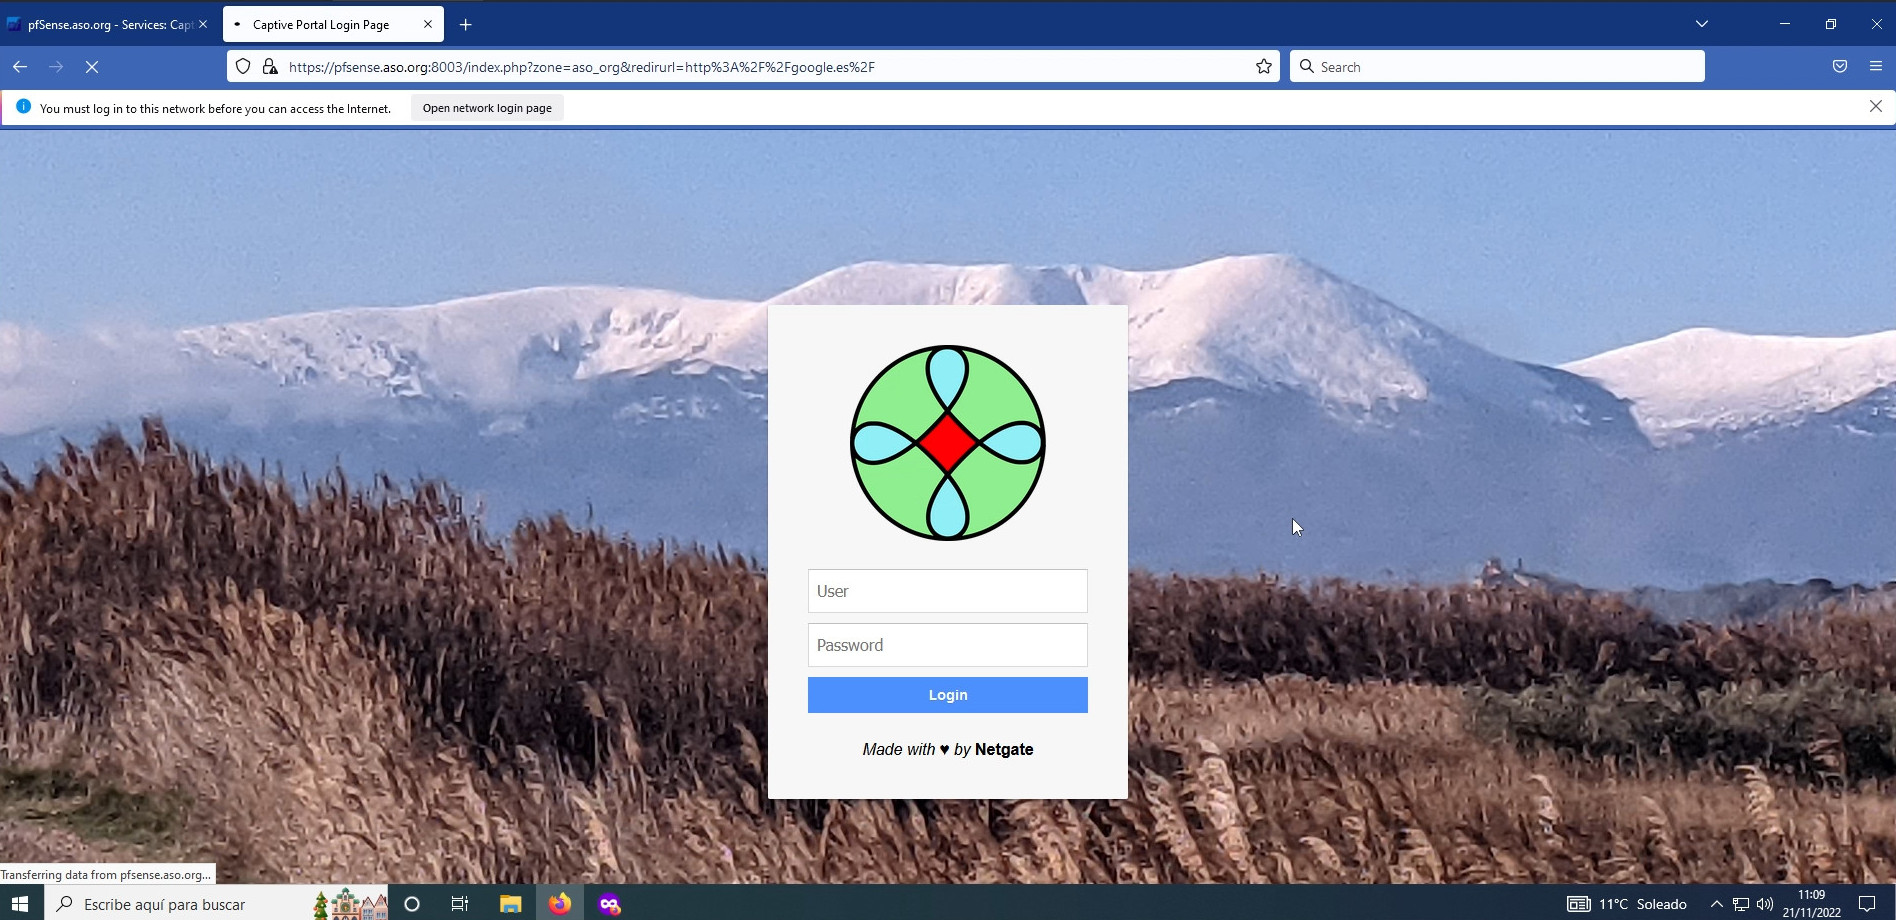Open the Save to Pocket icon
Screen dimensions: 1896x920
pos(1839,67)
